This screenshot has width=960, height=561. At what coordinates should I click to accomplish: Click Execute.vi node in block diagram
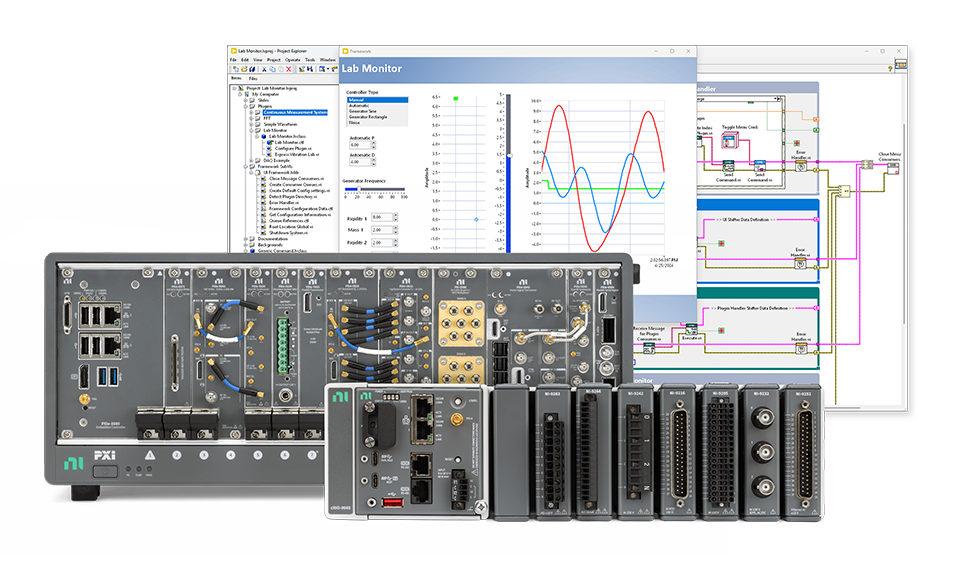(691, 329)
